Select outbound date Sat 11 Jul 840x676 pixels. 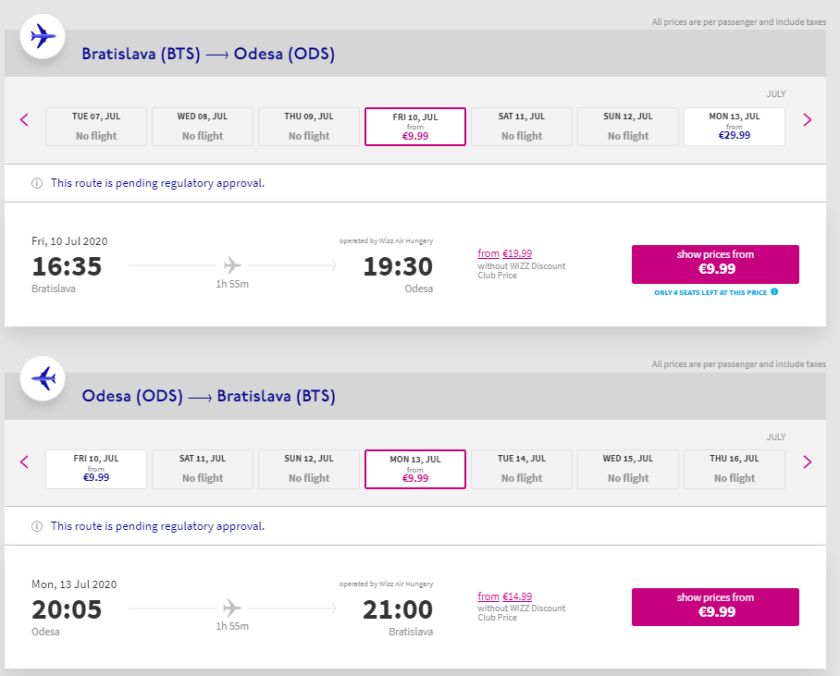521,127
